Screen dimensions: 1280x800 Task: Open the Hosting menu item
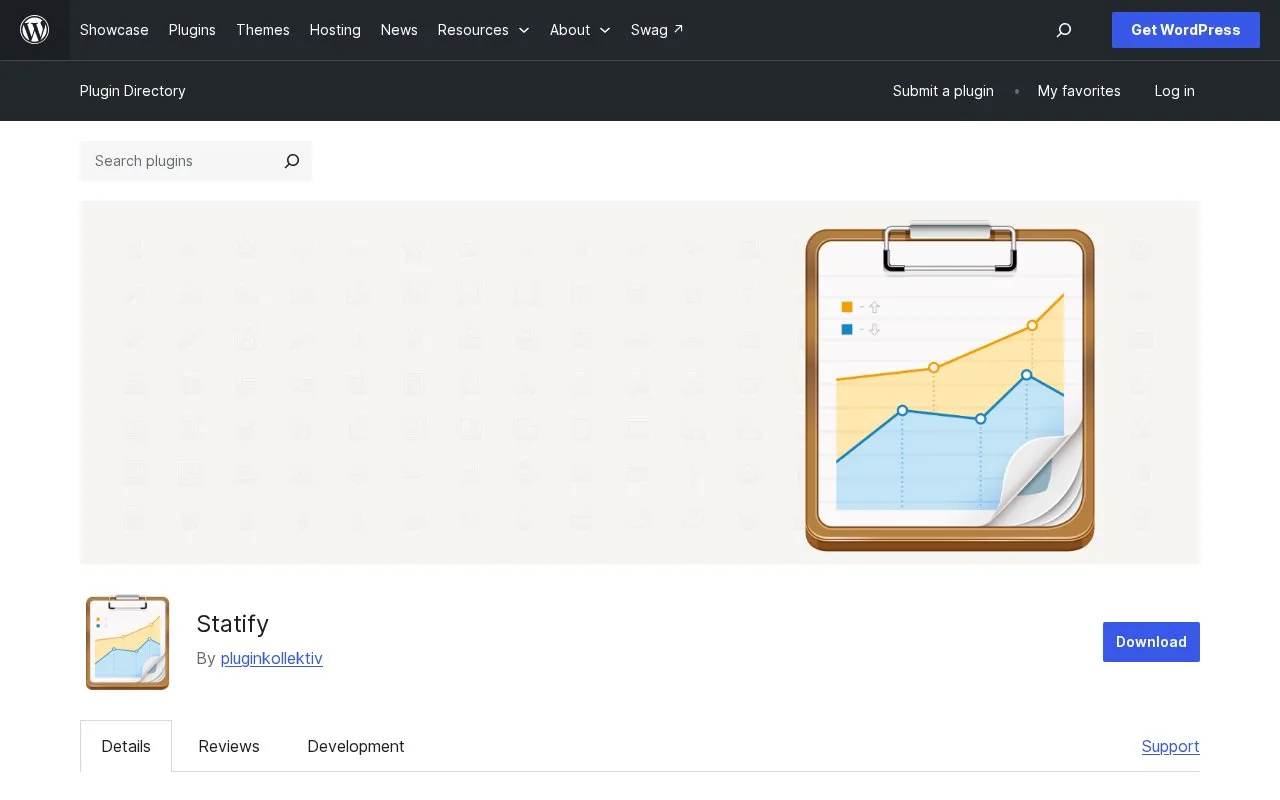[335, 30]
